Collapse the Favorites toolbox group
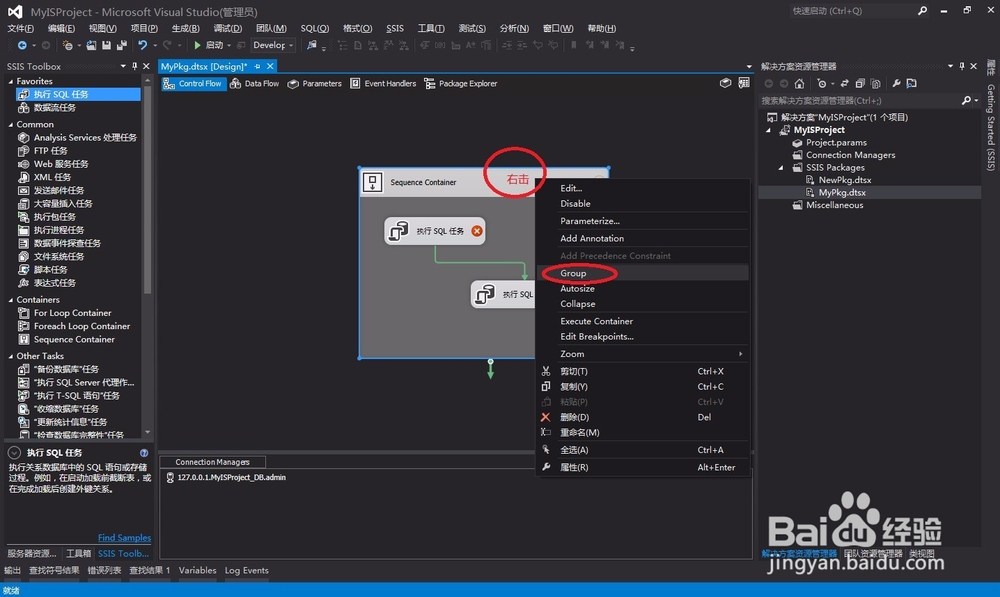 [11, 82]
